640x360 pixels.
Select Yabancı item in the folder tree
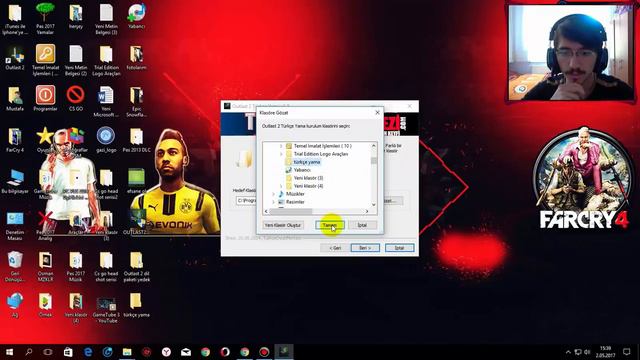point(302,170)
